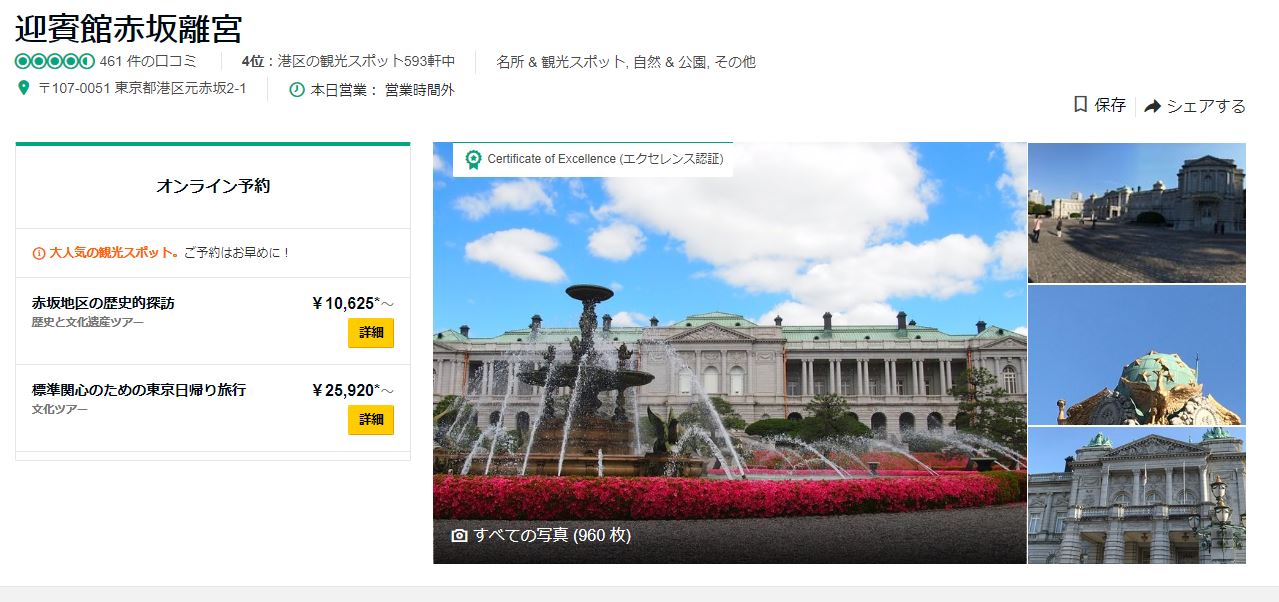Click the bookmark save icon
The width and height of the screenshot is (1279, 602).
(x=1080, y=104)
